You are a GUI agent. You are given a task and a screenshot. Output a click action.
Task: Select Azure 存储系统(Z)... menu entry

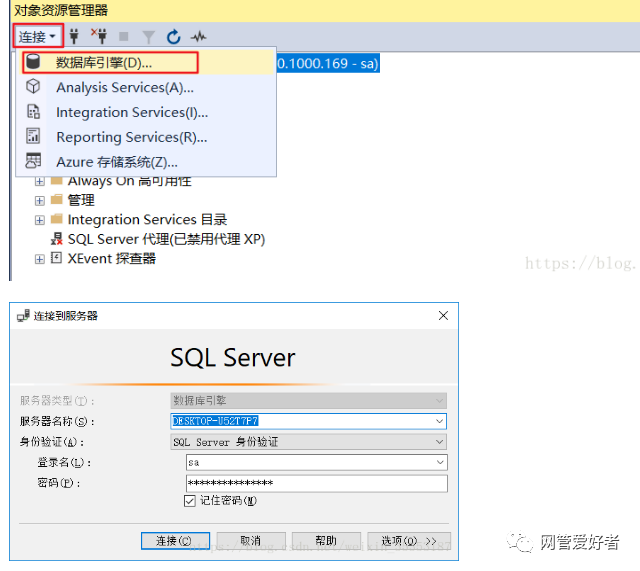coord(146,162)
